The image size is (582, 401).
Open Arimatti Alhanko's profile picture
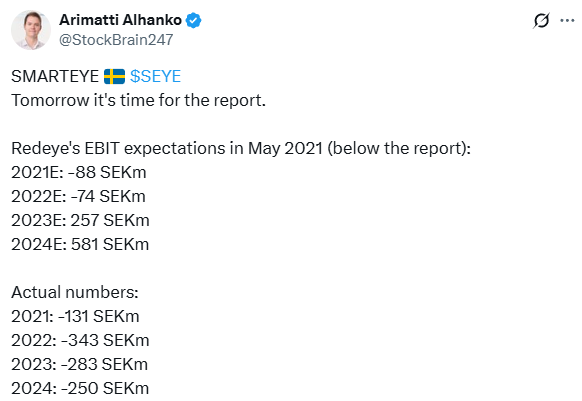[31, 30]
